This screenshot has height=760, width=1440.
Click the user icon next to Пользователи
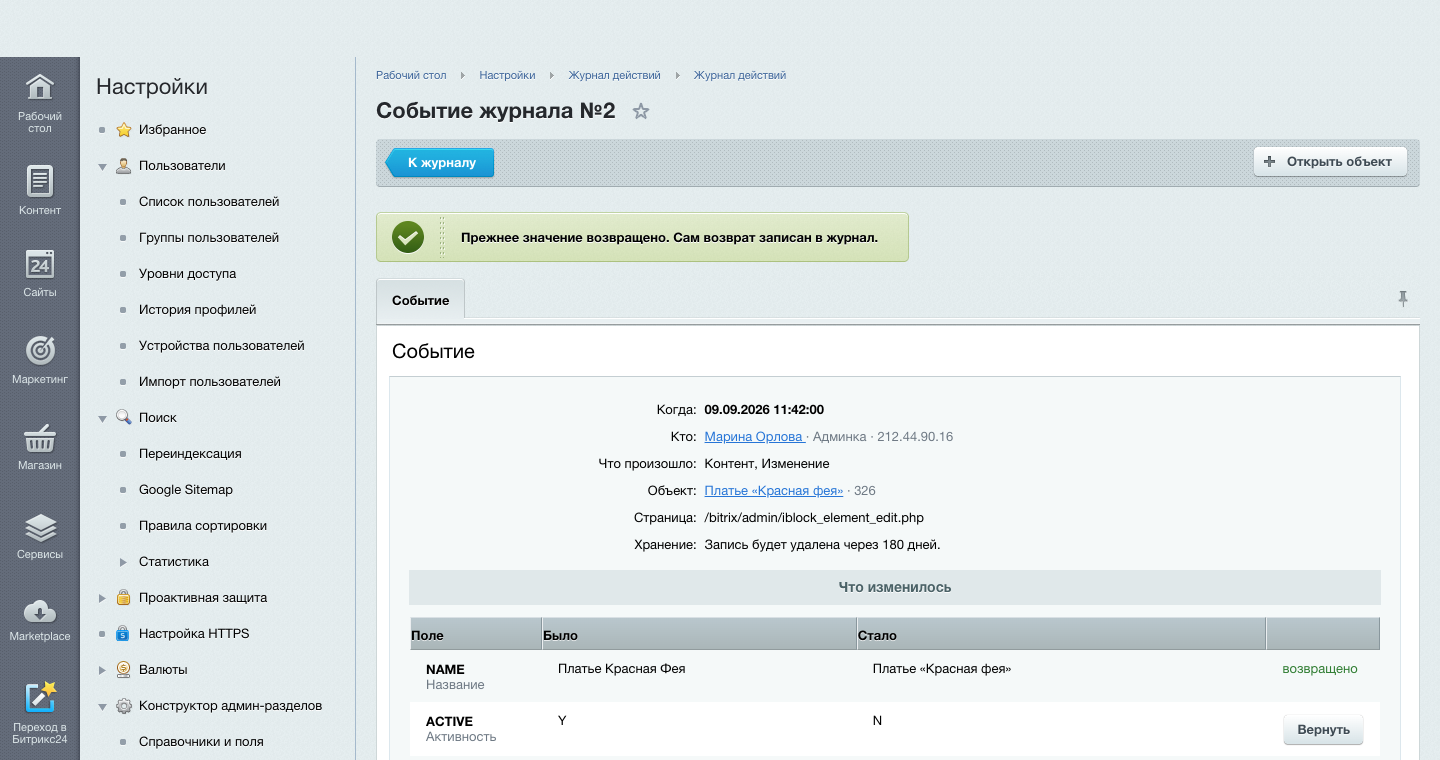pos(124,166)
